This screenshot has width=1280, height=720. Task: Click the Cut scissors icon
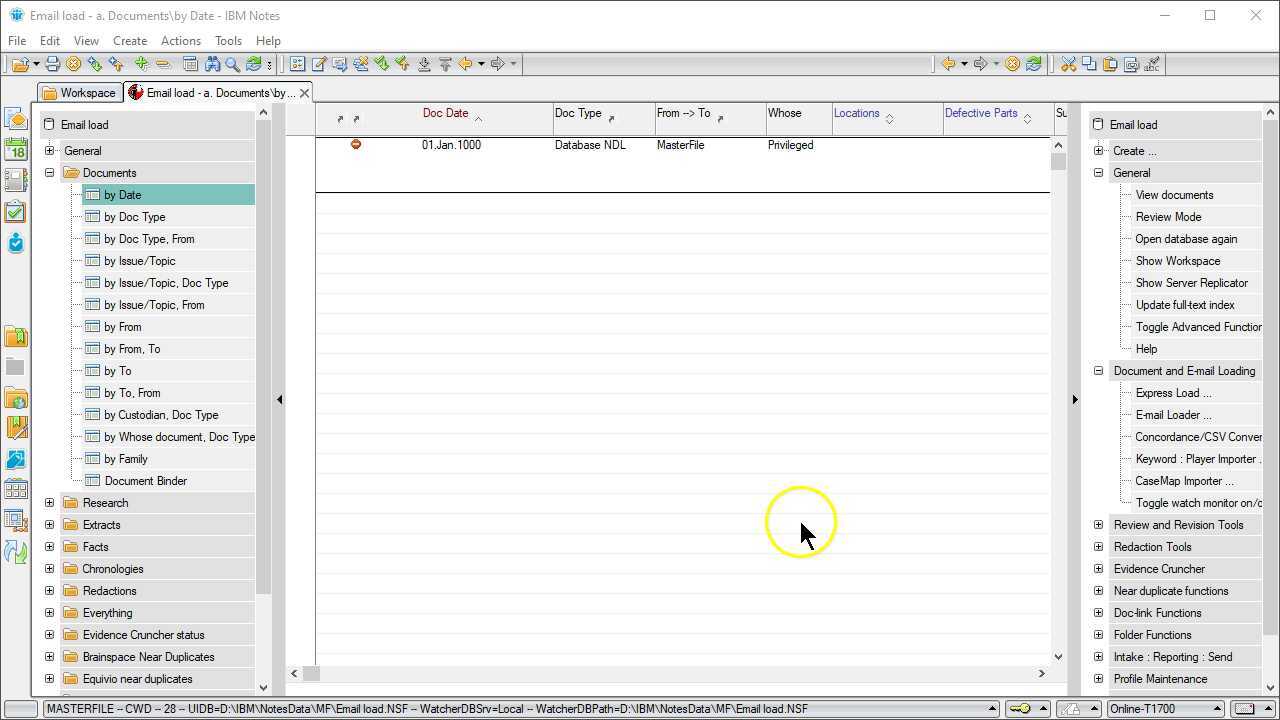pos(1068,64)
